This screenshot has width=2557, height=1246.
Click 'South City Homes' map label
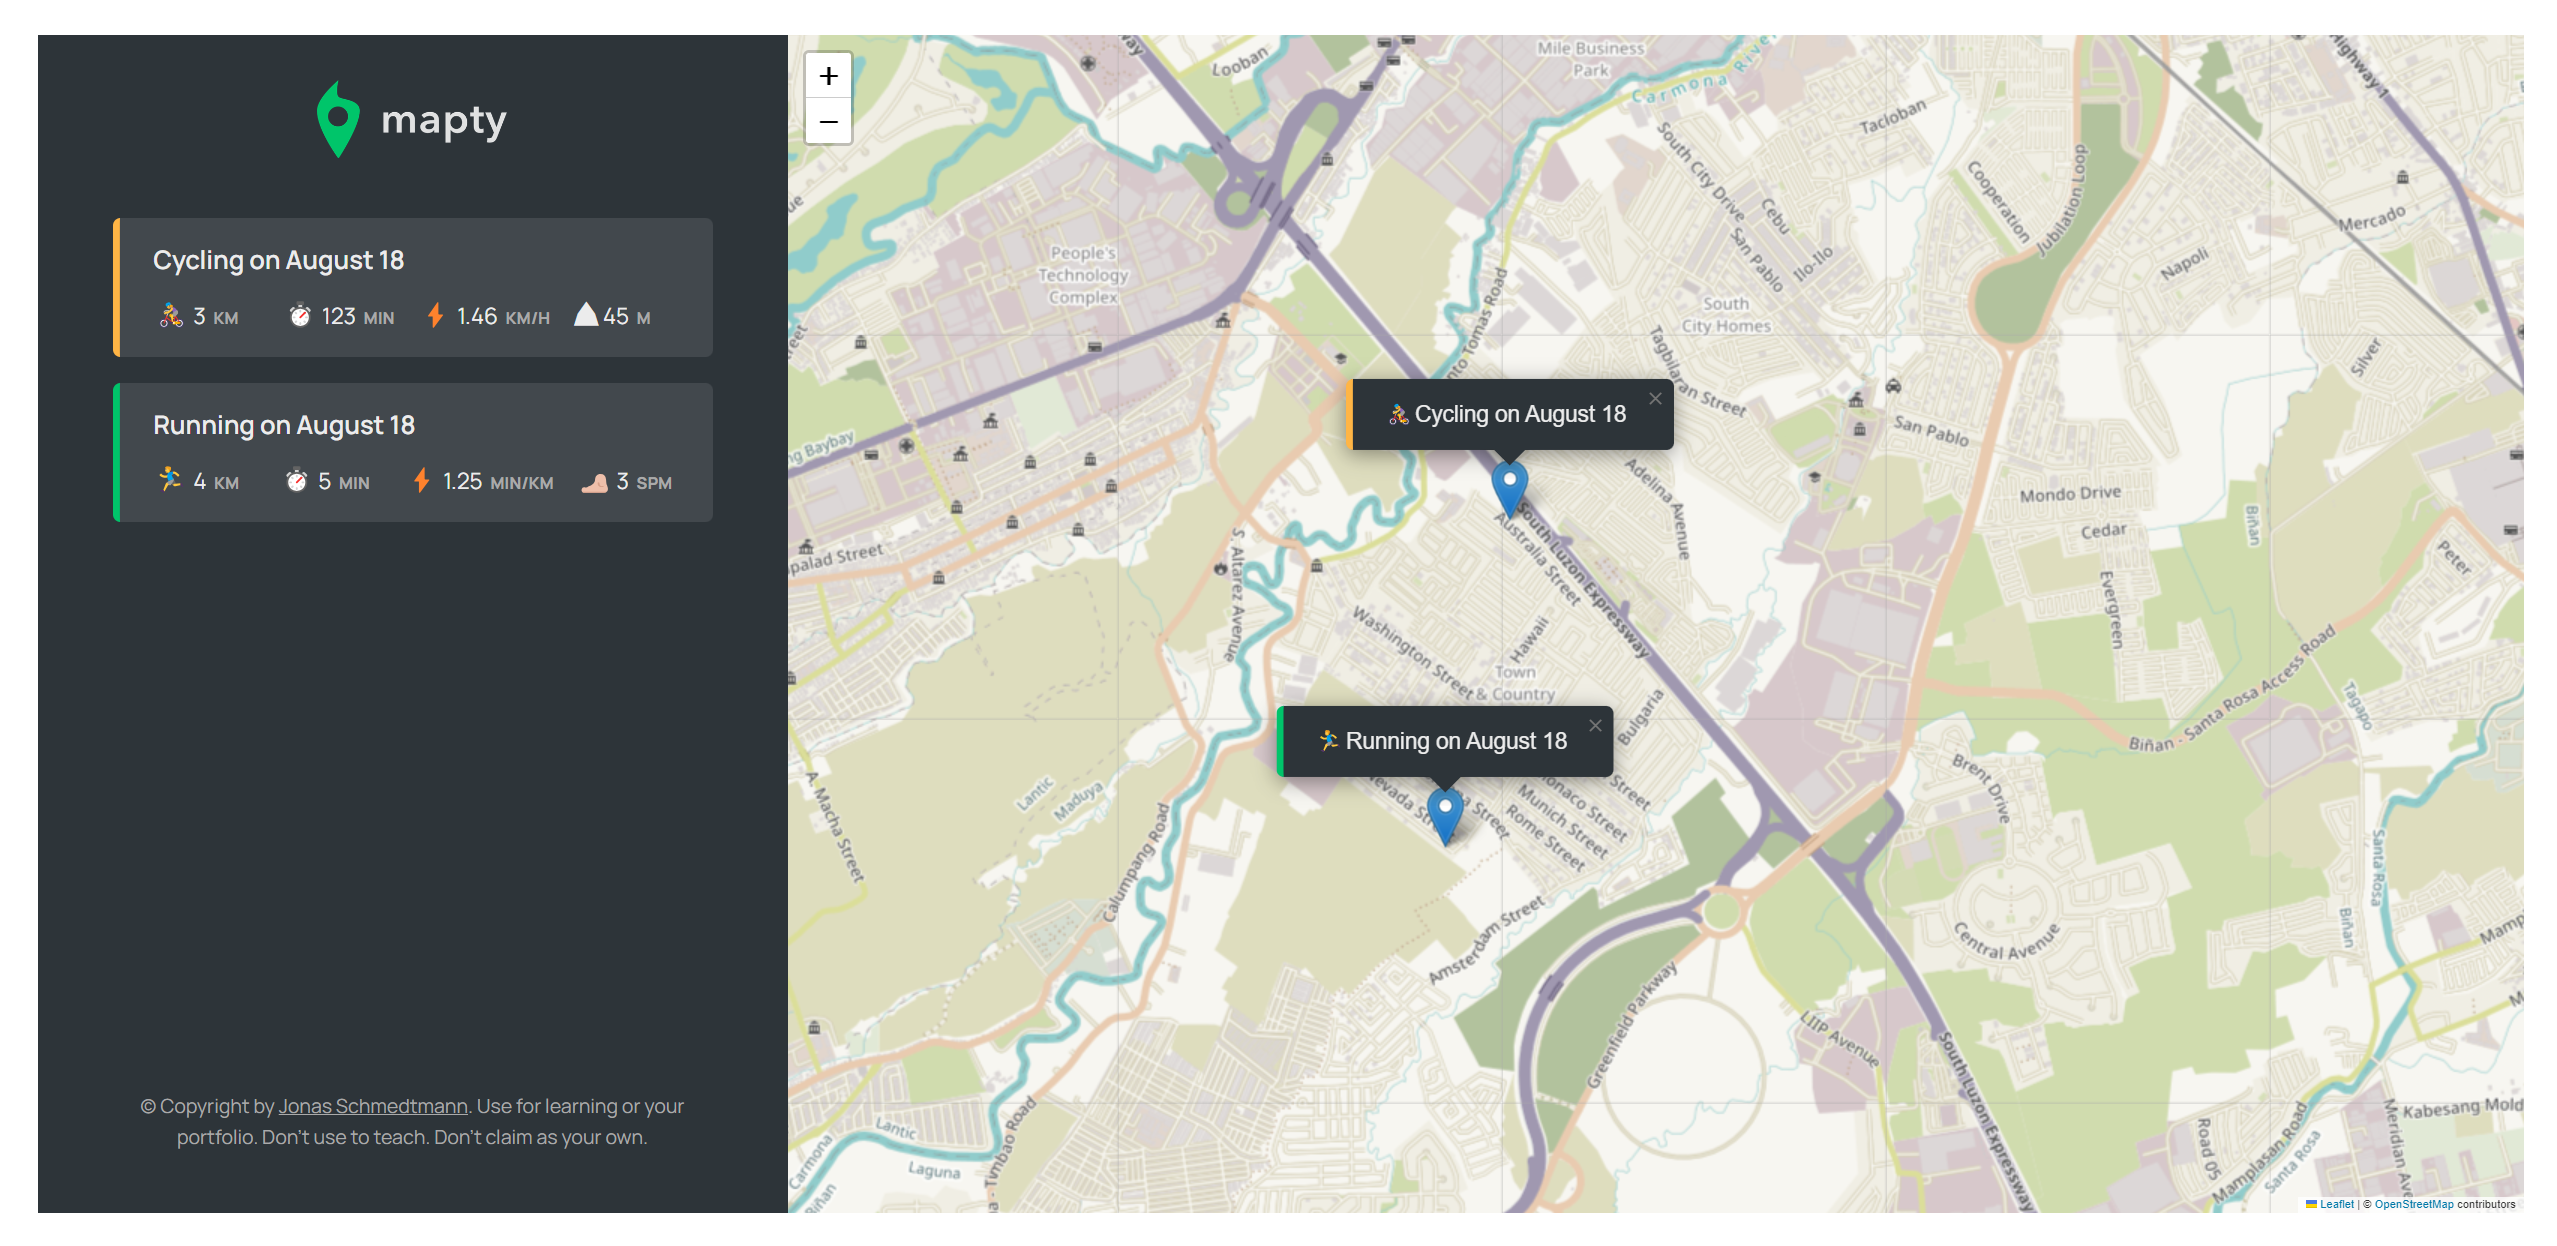[x=1726, y=314]
